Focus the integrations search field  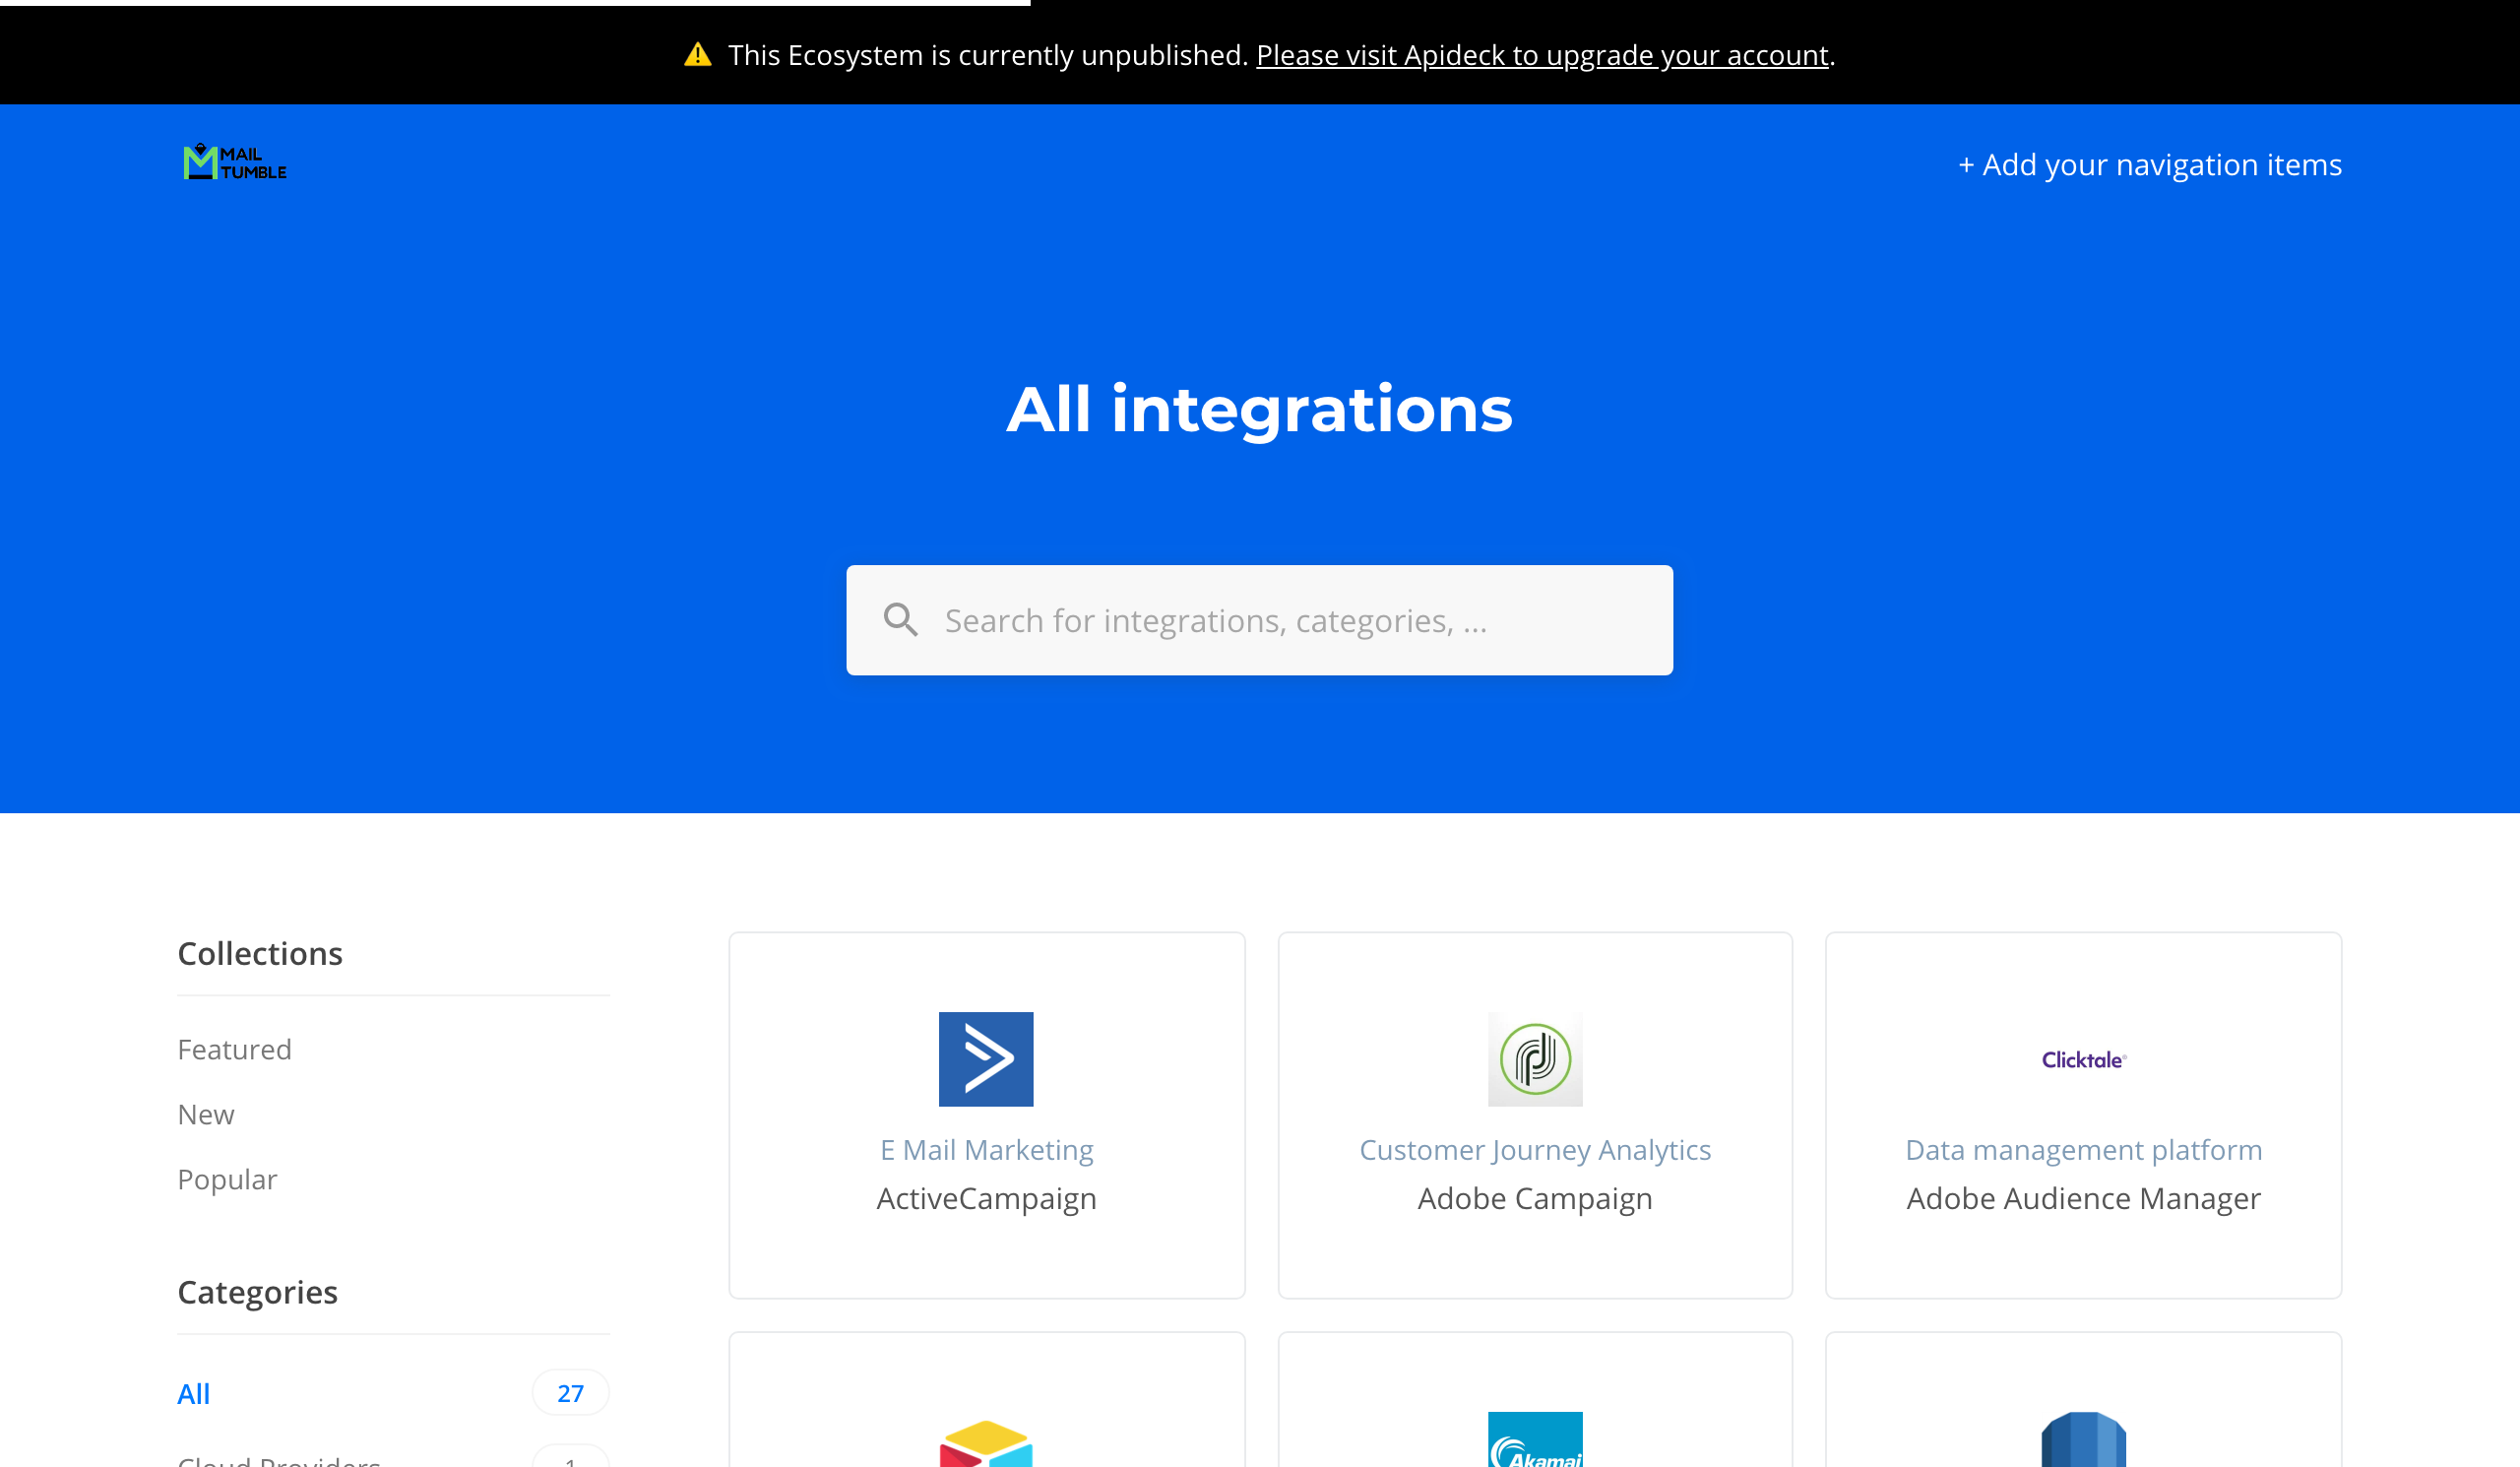(1260, 620)
